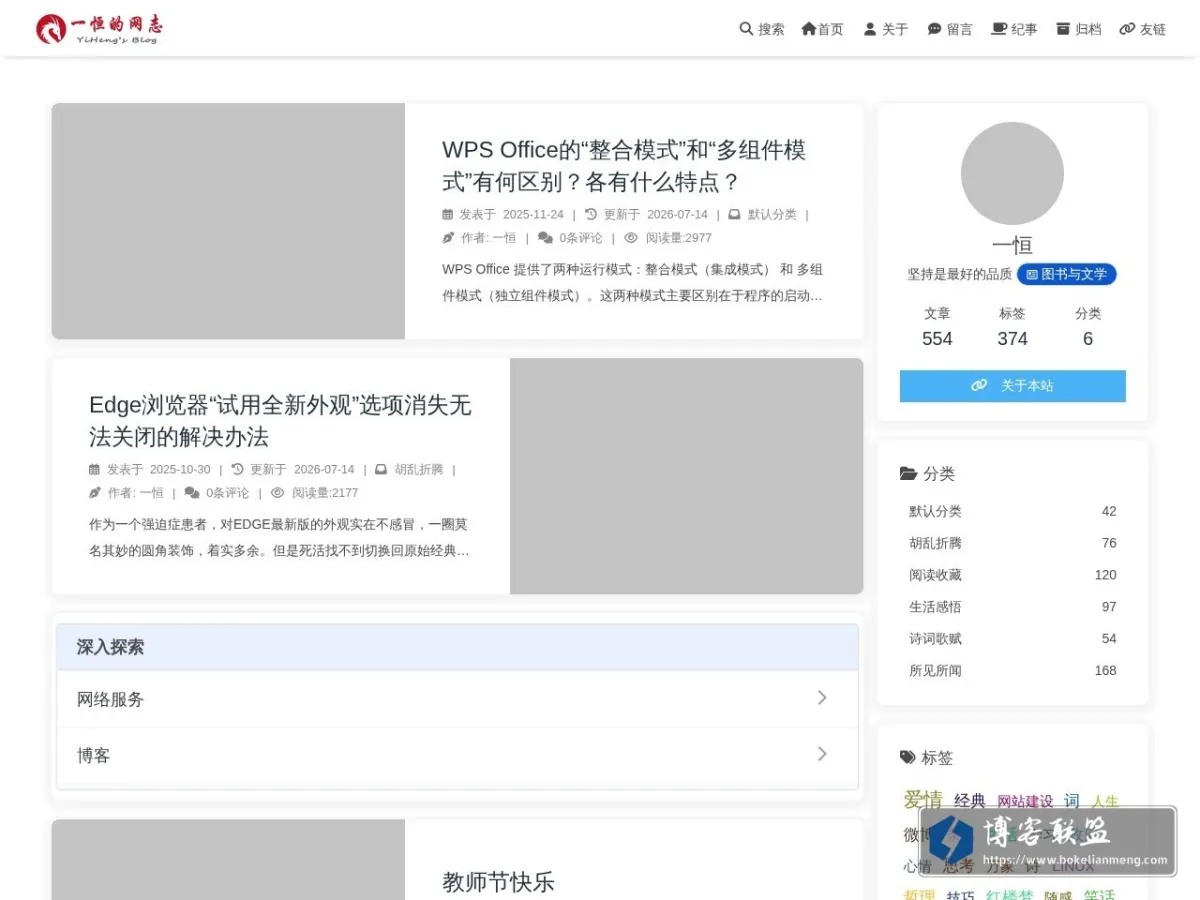
Task: Click 胡乱折腾 link in the Edge post meta
Action: pyautogui.click(x=419, y=469)
